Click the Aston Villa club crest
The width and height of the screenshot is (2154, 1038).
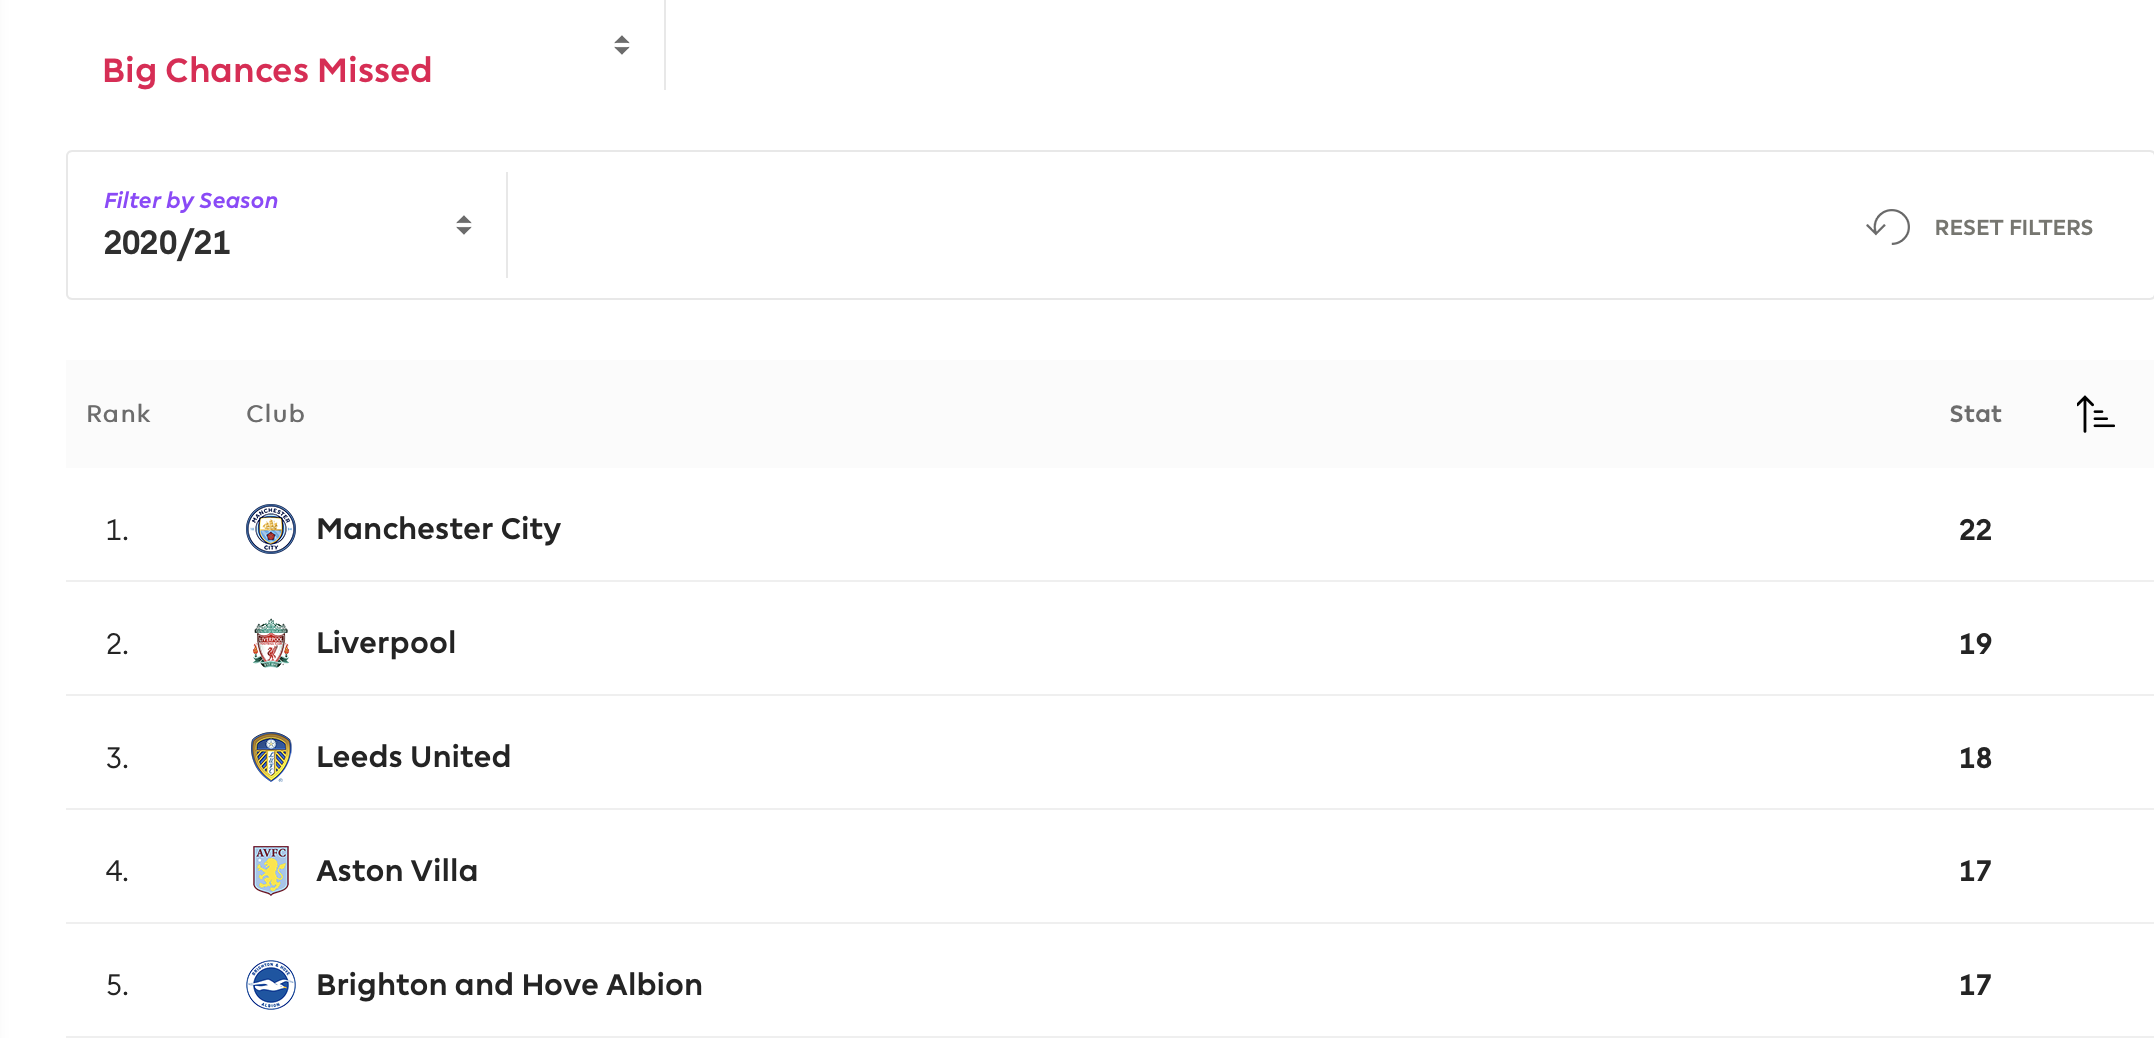pyautogui.click(x=270, y=870)
